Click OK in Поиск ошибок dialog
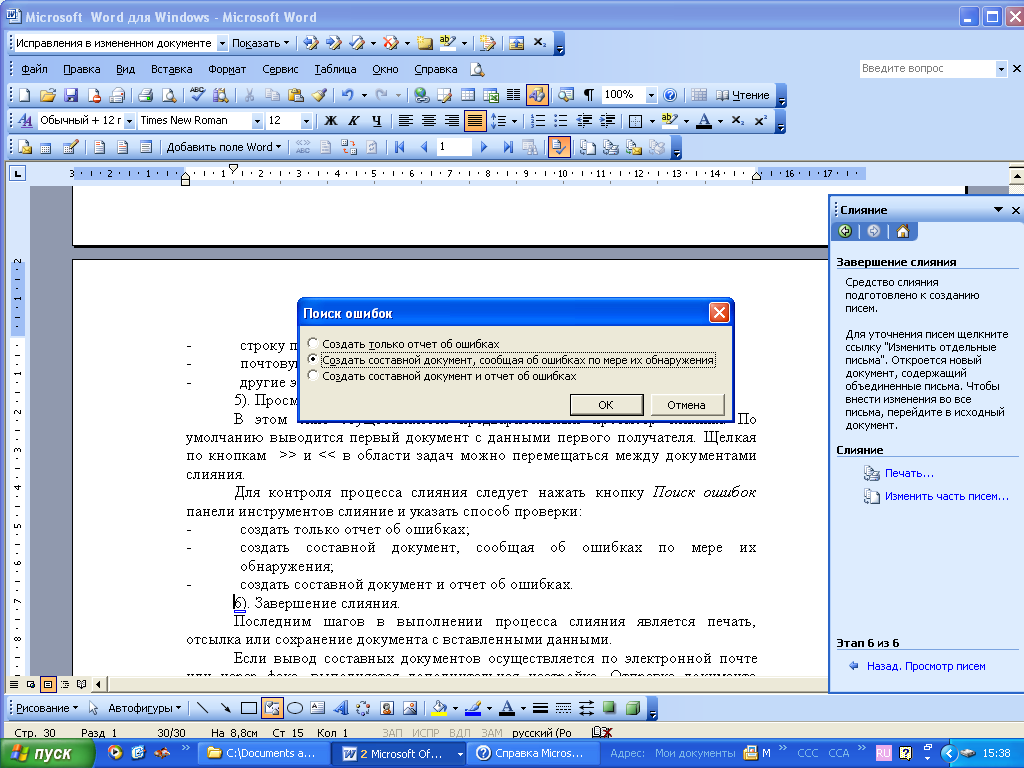 (606, 405)
